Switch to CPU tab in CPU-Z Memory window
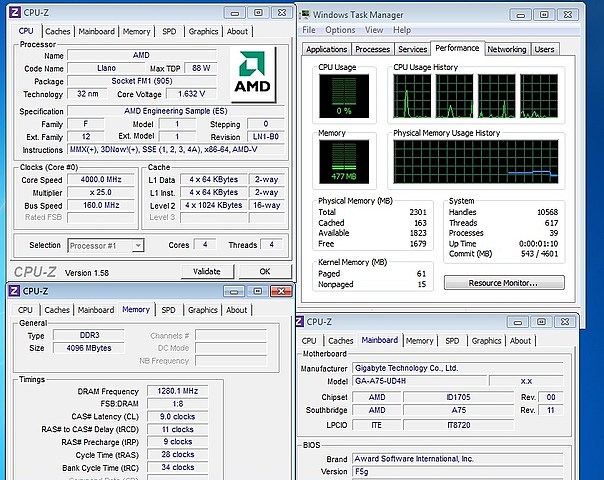The width and height of the screenshot is (604, 480). click(25, 310)
